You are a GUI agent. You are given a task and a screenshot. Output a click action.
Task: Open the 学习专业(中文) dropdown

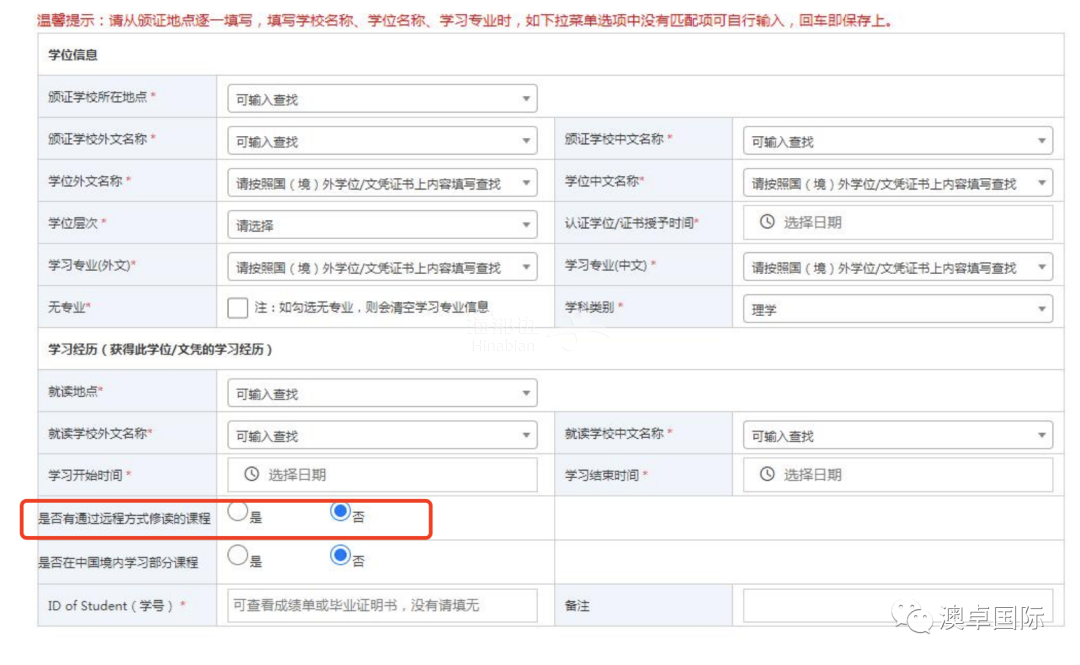click(x=897, y=268)
